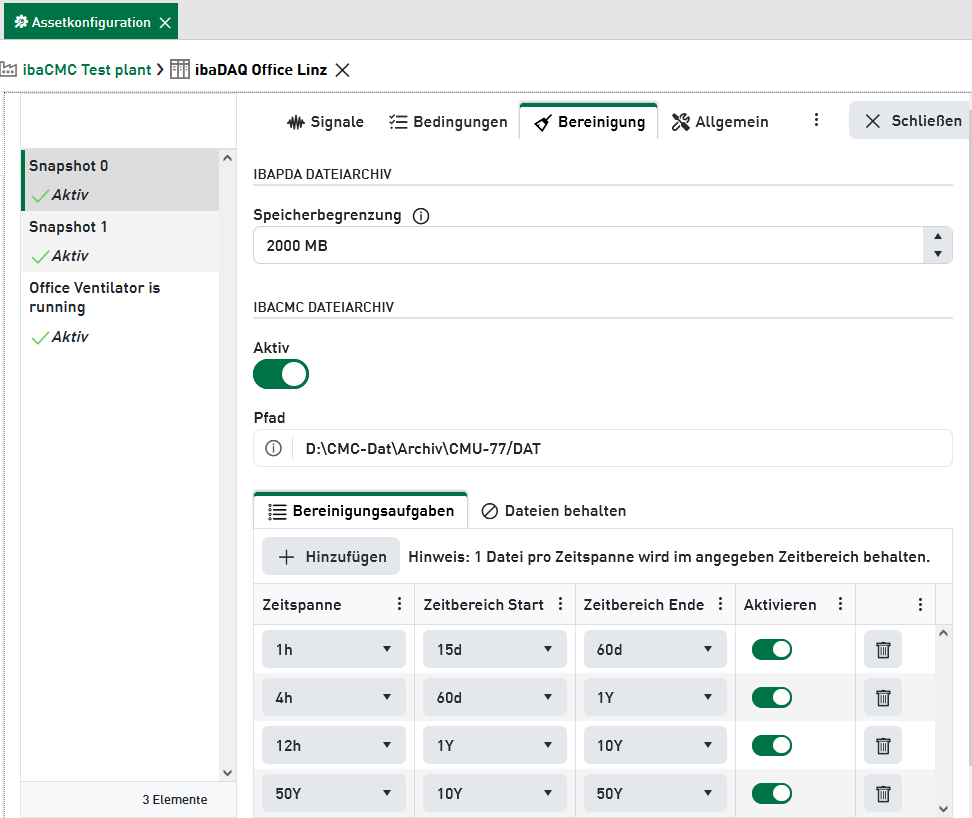Click the Hinzufügen button
The image size is (972, 818).
coord(331,557)
